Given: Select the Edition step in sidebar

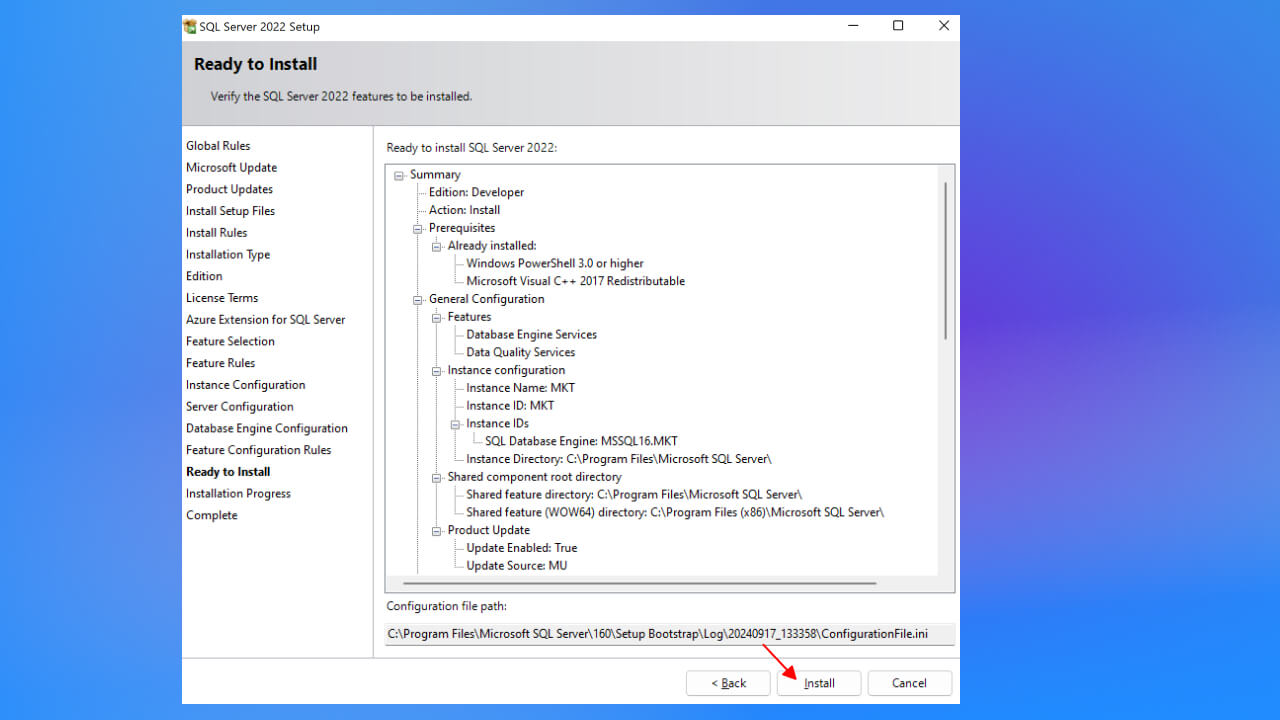Looking at the screenshot, I should pyautogui.click(x=204, y=276).
